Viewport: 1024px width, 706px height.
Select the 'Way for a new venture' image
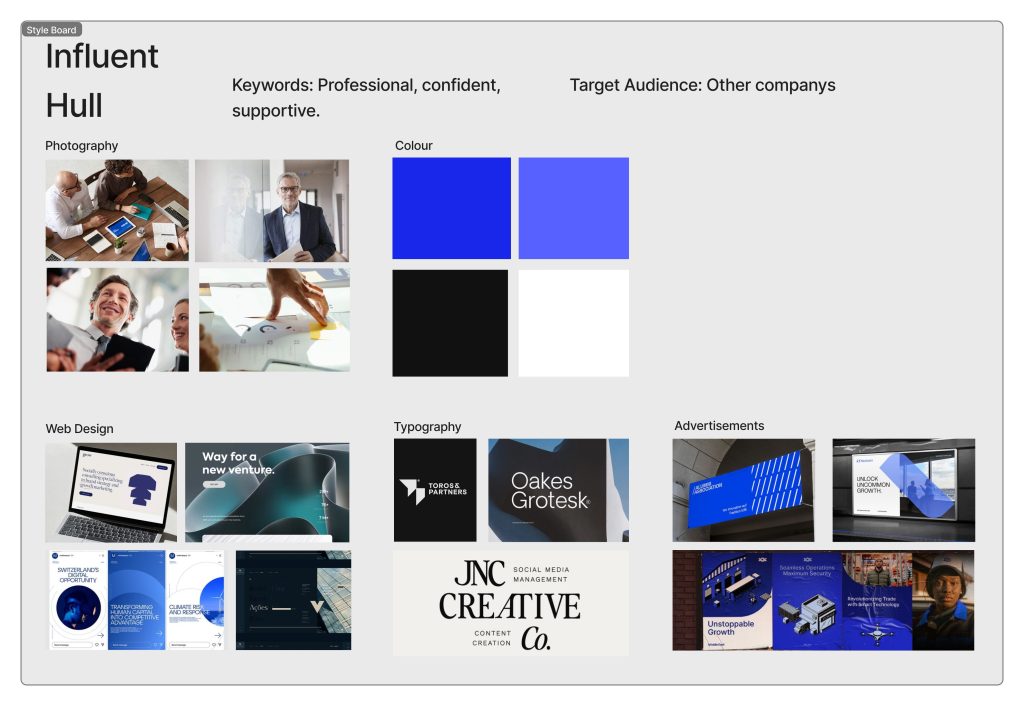point(267,492)
